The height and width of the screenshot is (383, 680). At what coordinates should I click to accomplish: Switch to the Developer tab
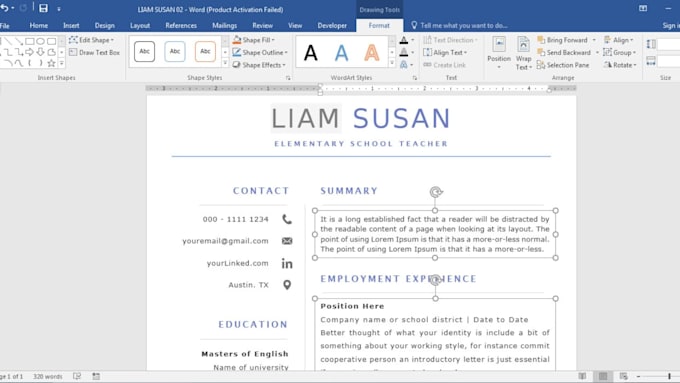coord(332,26)
